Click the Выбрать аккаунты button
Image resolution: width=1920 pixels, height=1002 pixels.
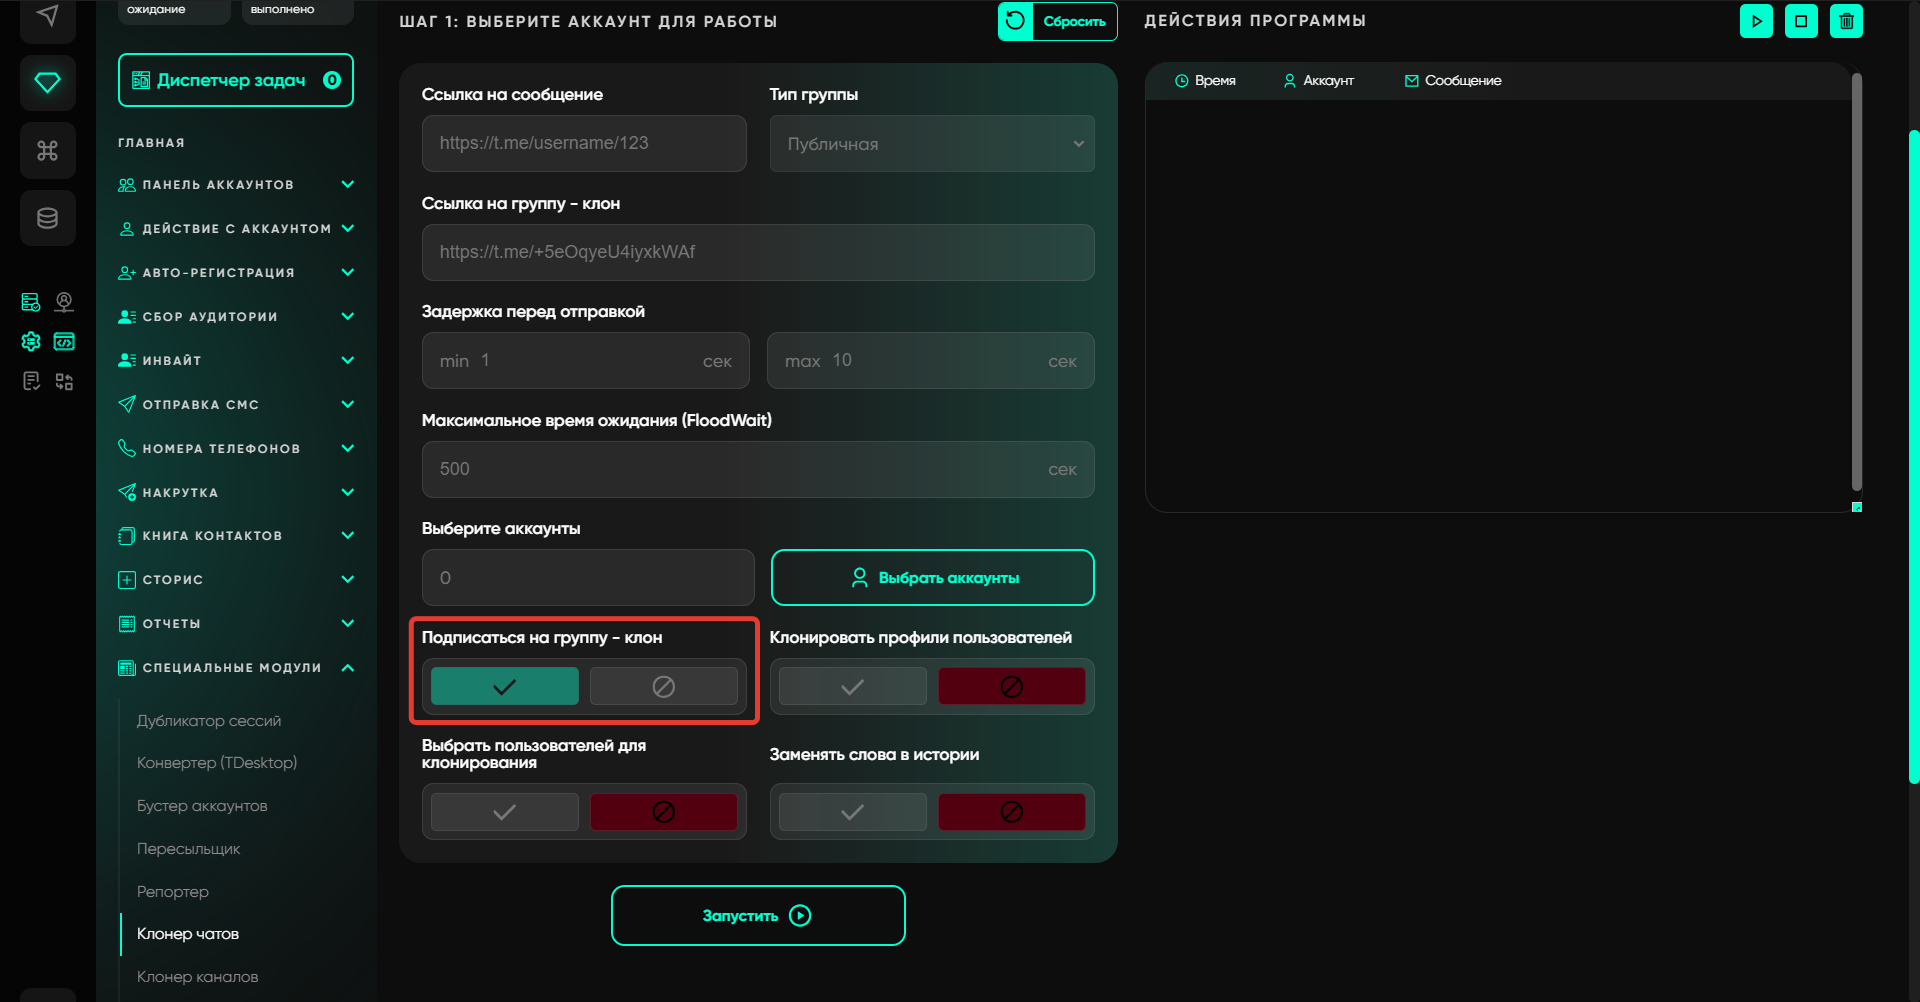click(x=932, y=578)
